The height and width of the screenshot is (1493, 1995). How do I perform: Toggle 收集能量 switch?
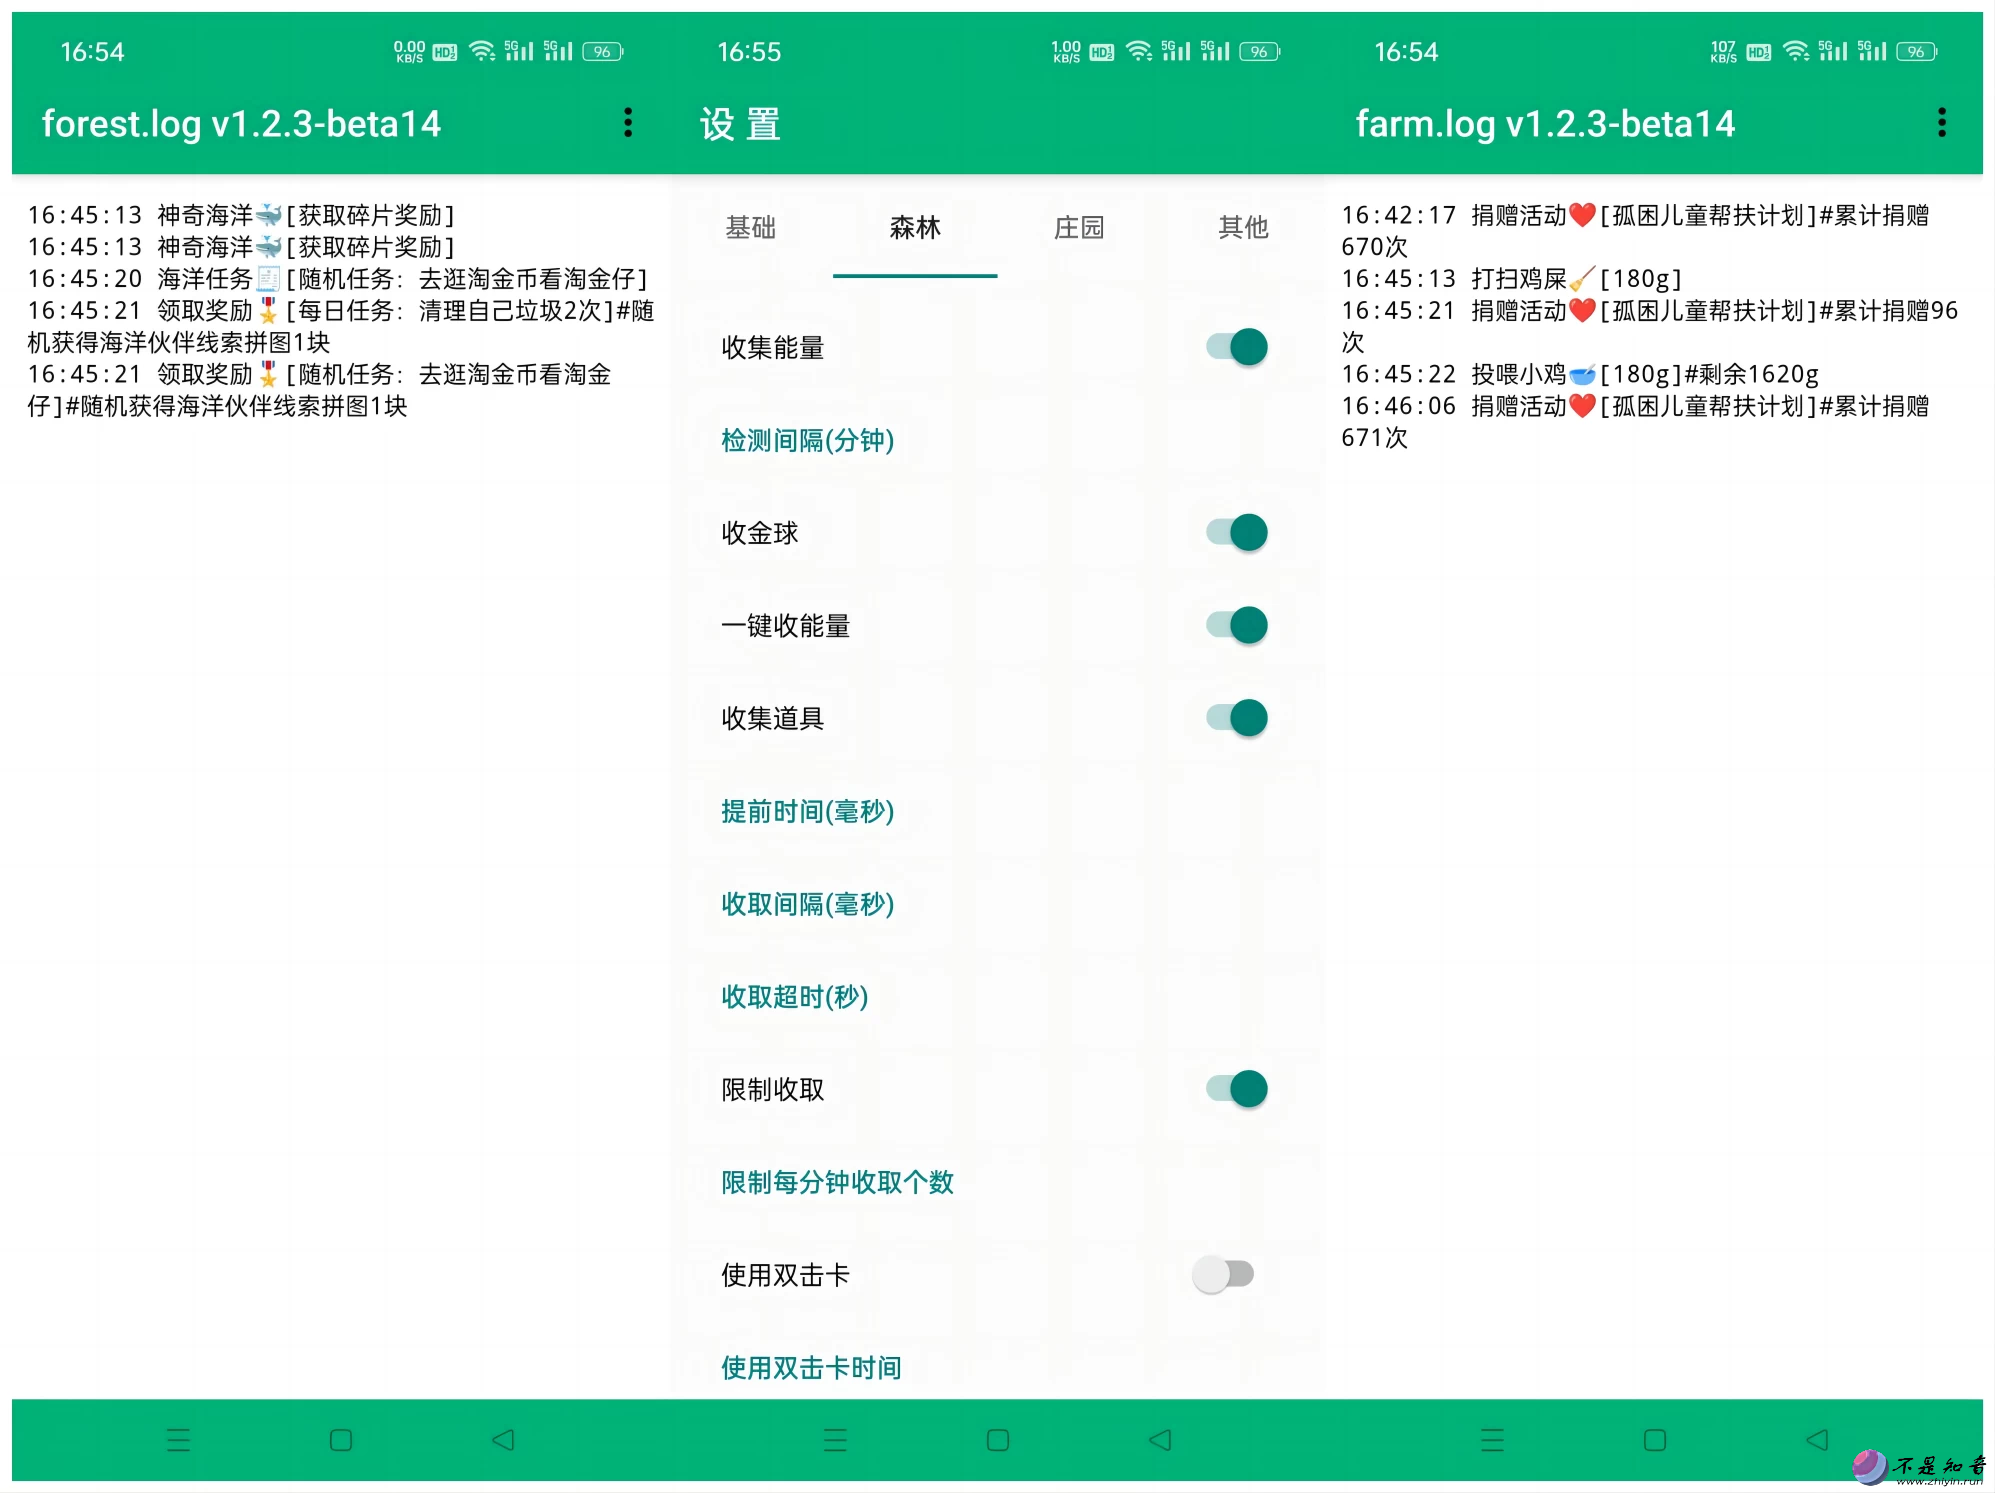point(1237,347)
